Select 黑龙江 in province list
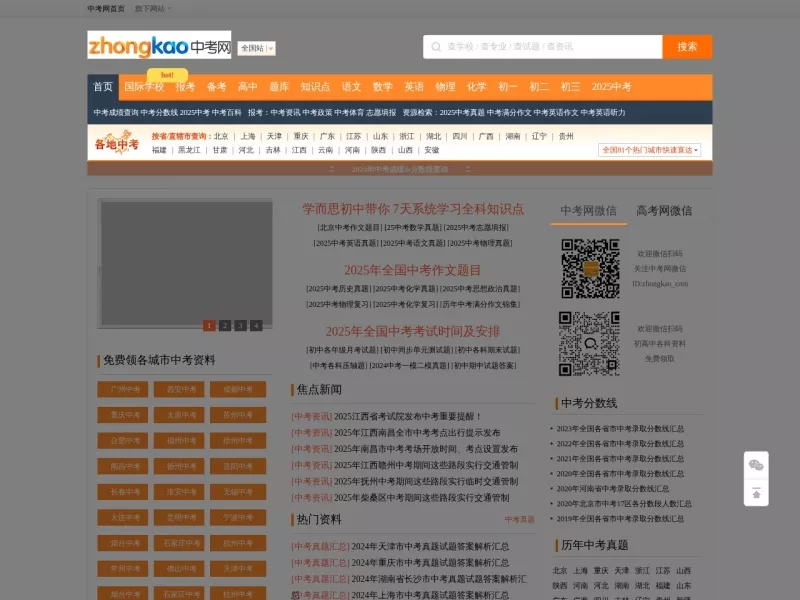 tap(189, 150)
